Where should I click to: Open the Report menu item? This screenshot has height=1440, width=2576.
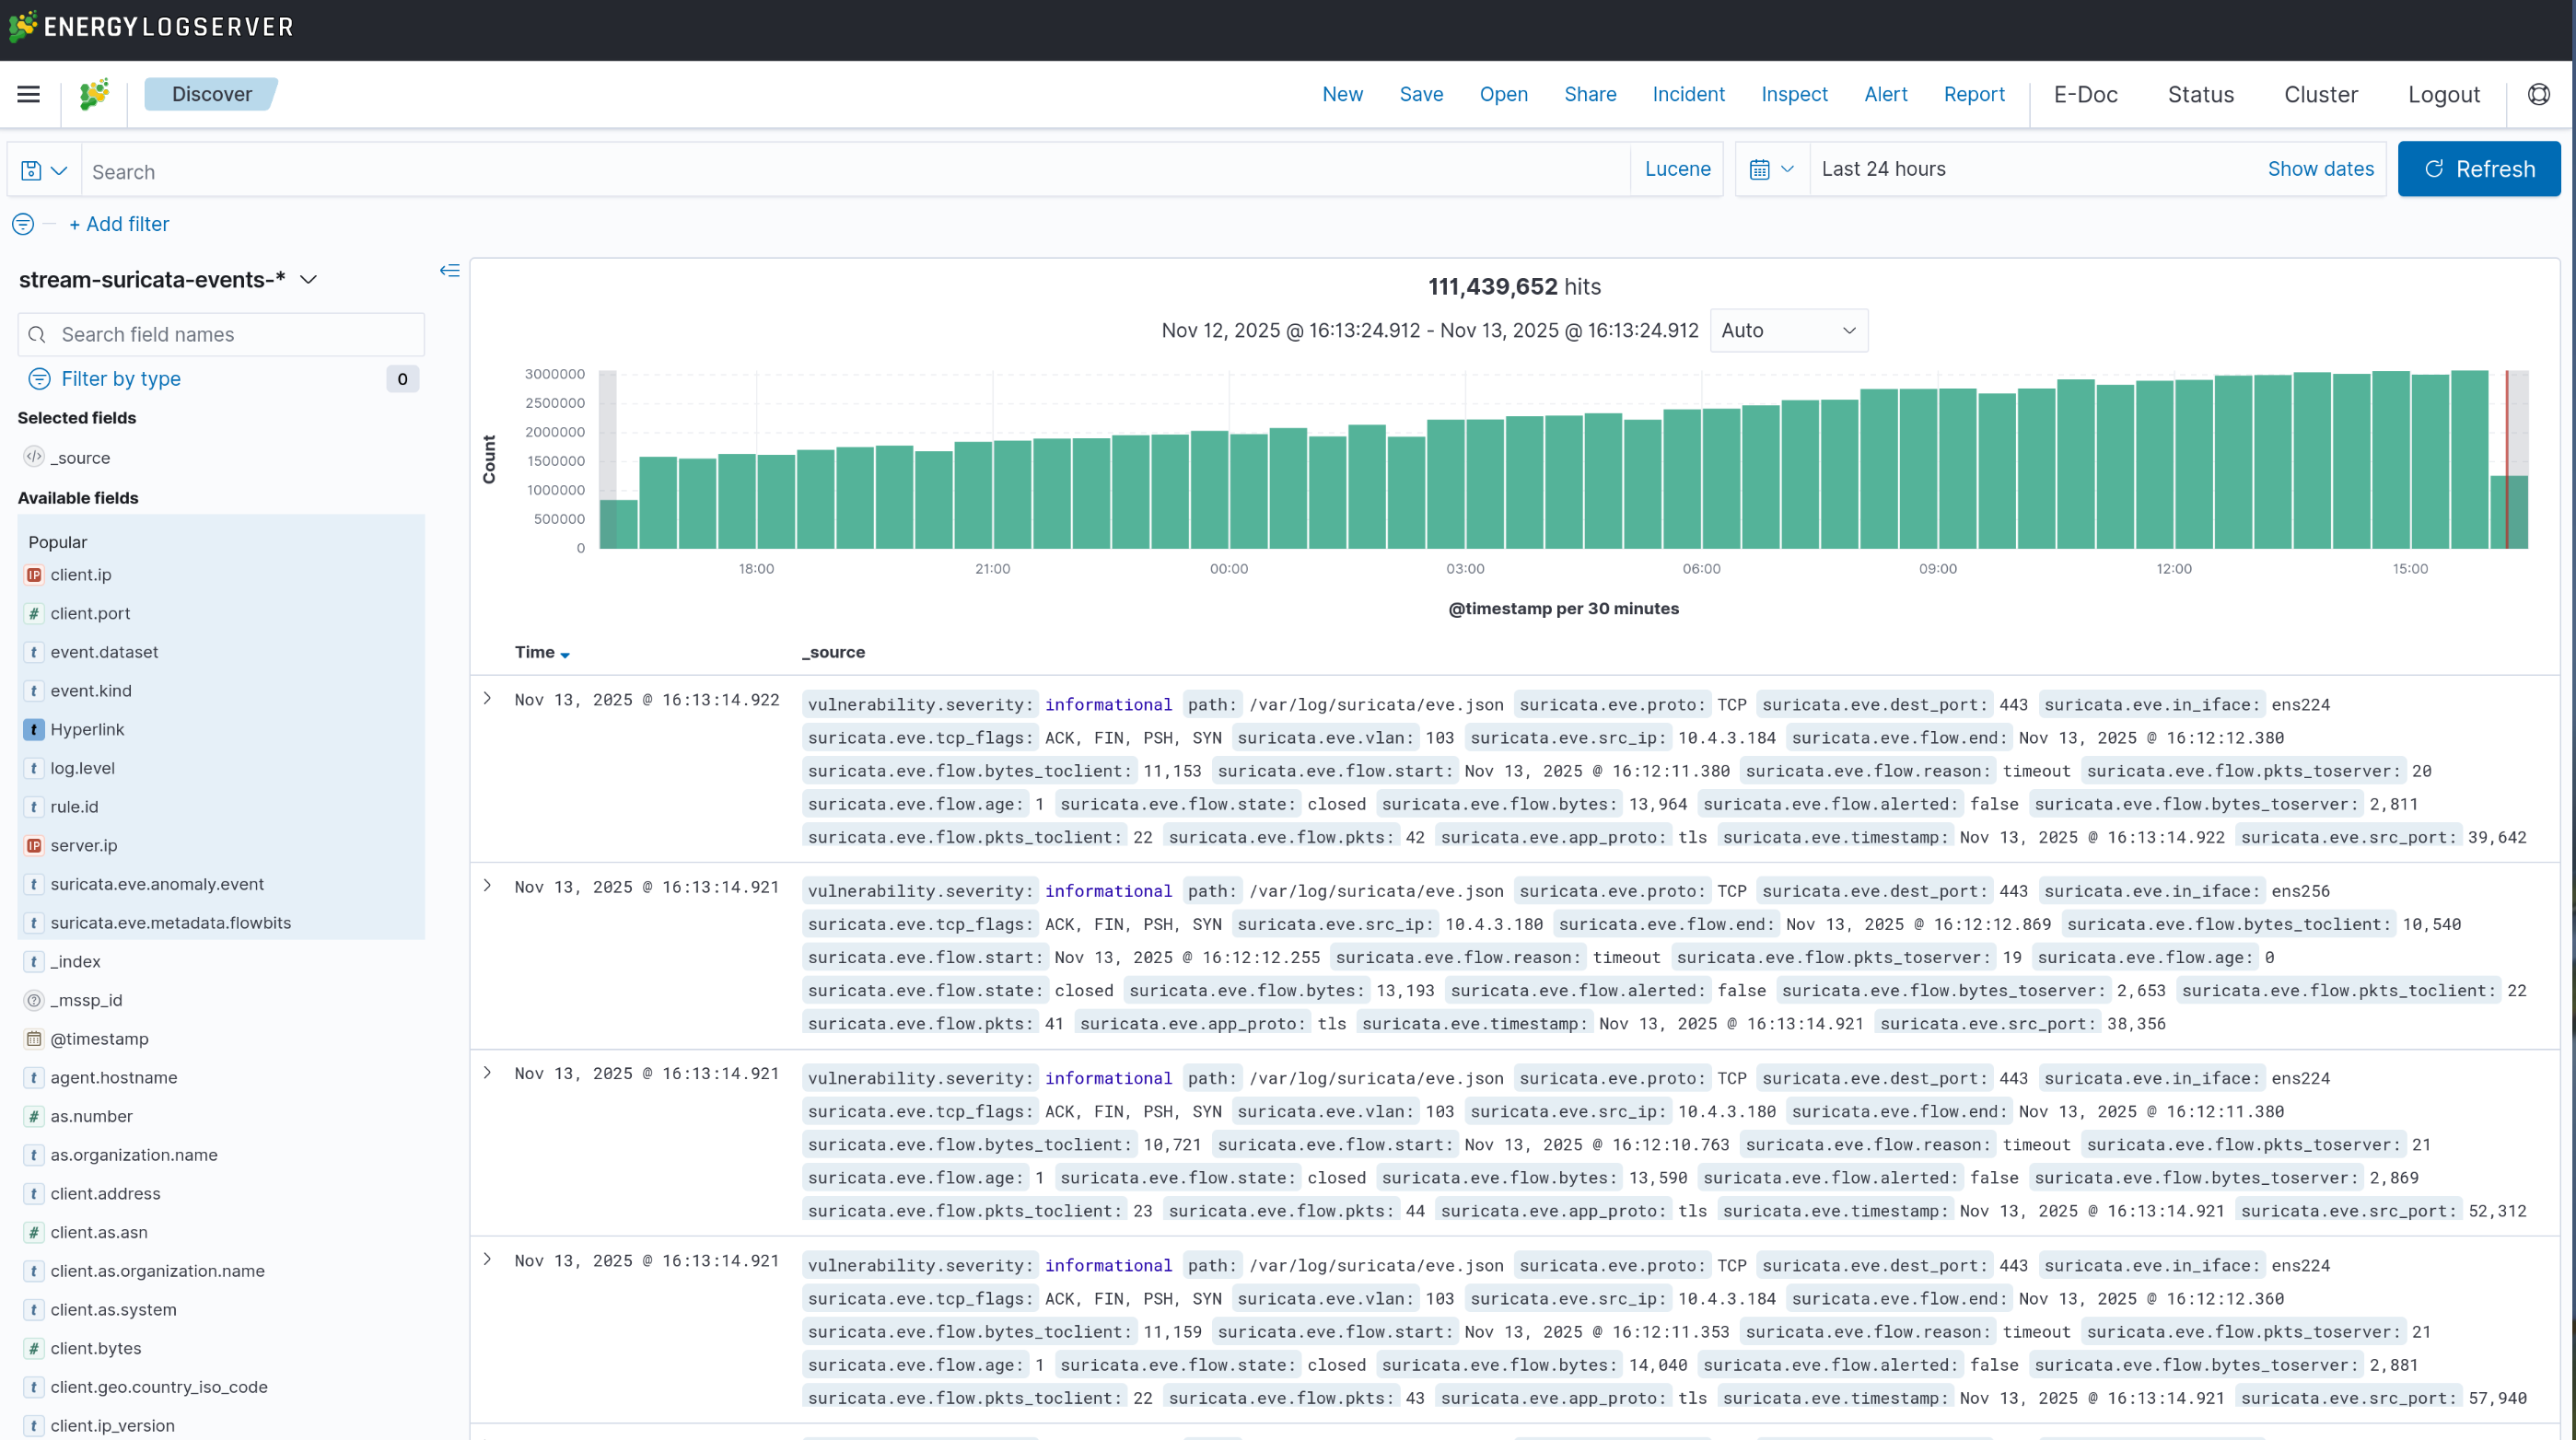click(x=1974, y=94)
